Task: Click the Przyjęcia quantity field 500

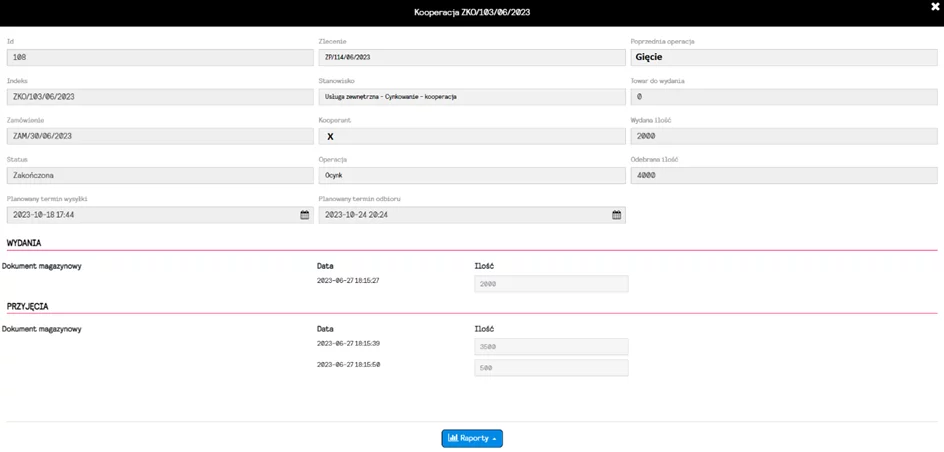Action: (551, 368)
